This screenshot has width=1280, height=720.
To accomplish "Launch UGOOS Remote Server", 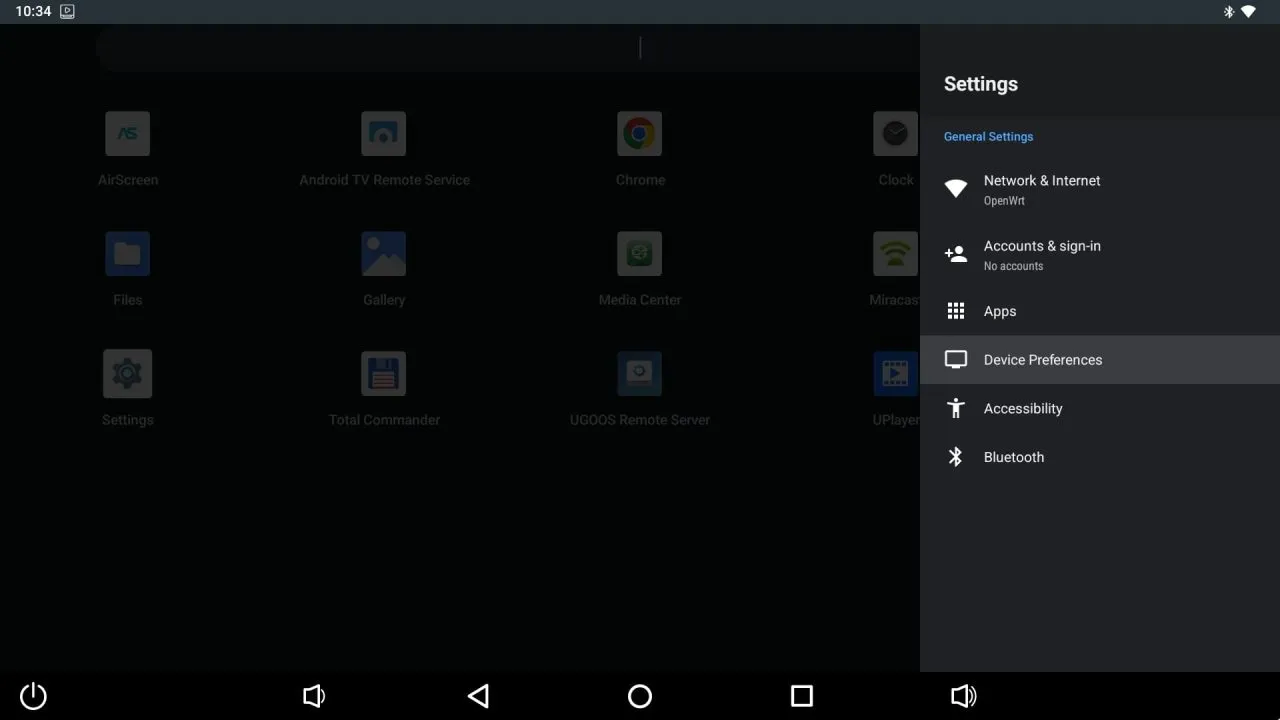I will [x=640, y=373].
